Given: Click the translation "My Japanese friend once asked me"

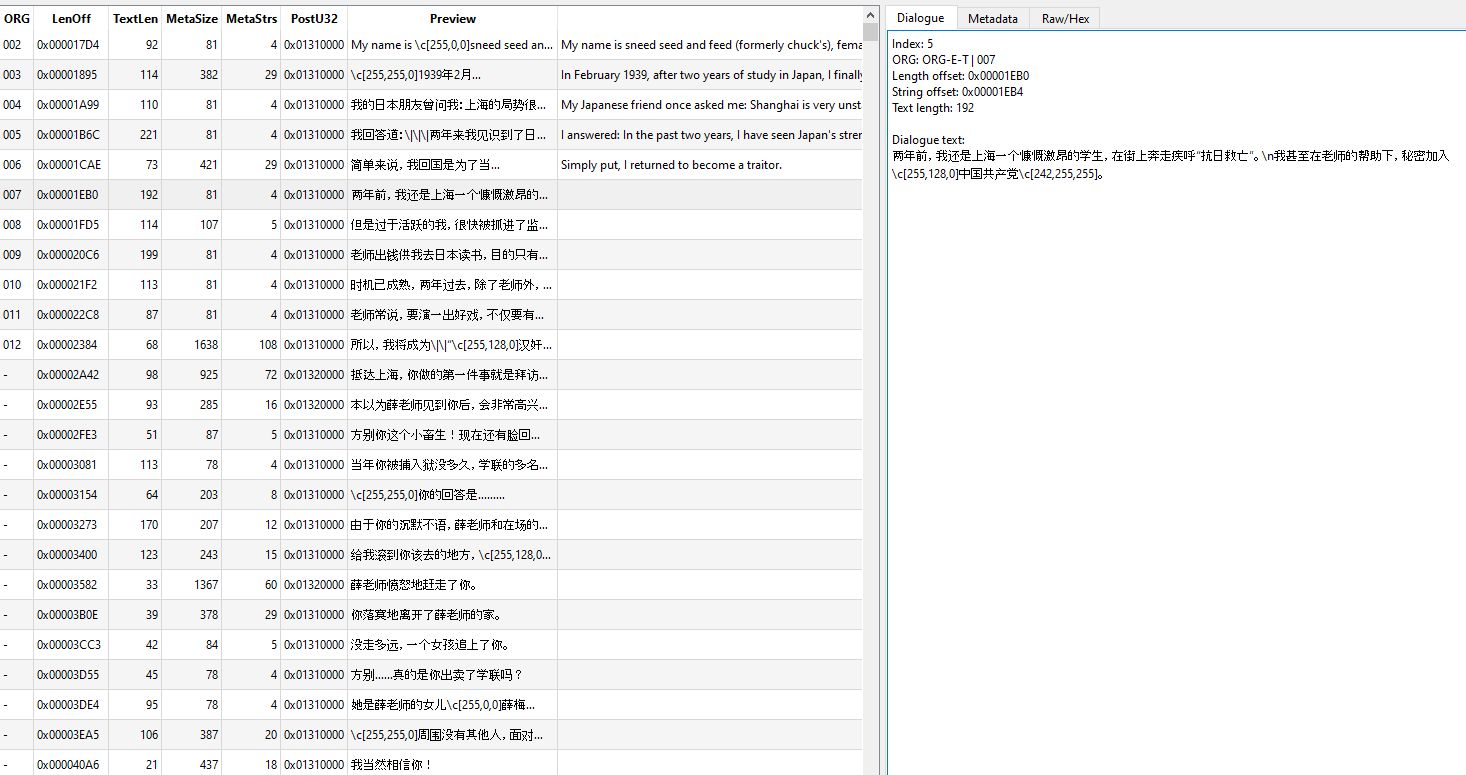Looking at the screenshot, I should [x=710, y=105].
